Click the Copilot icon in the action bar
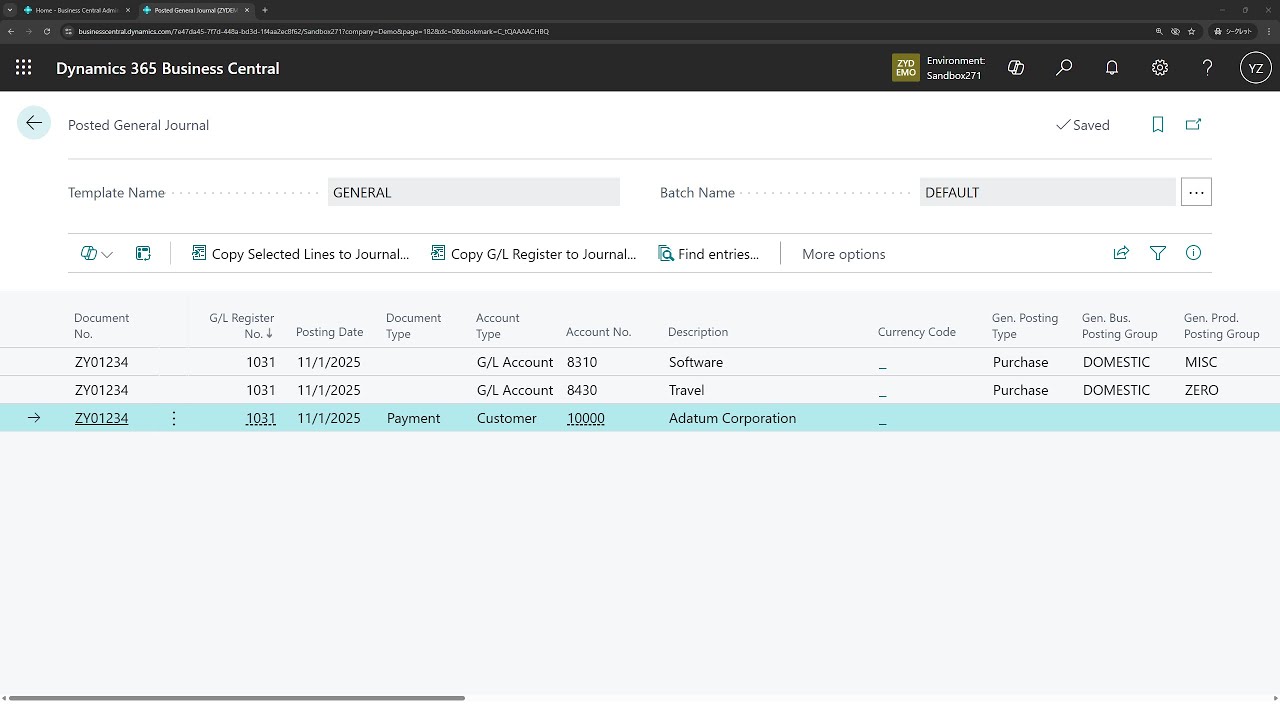Viewport: 1280px width, 720px height. [89, 254]
